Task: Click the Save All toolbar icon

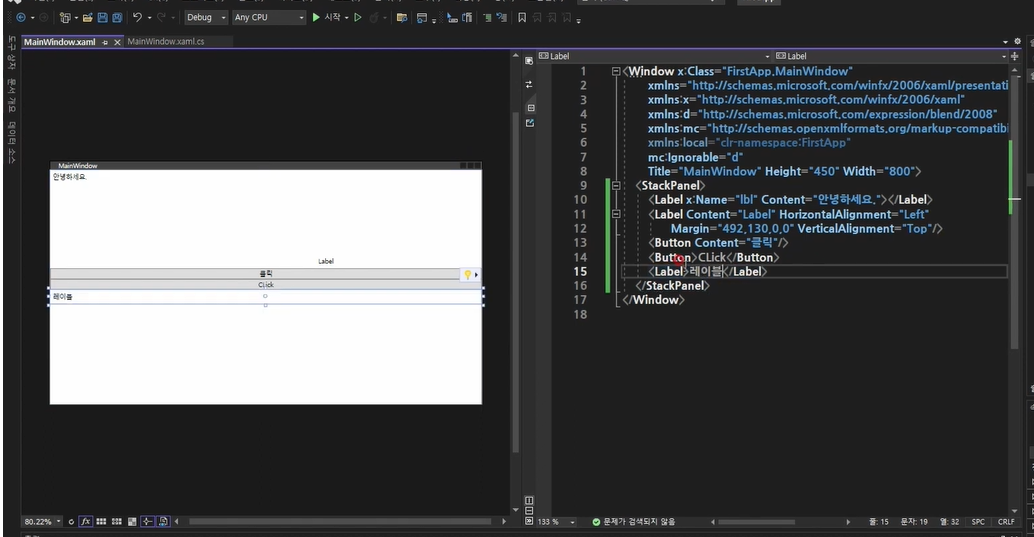Action: click(x=117, y=18)
